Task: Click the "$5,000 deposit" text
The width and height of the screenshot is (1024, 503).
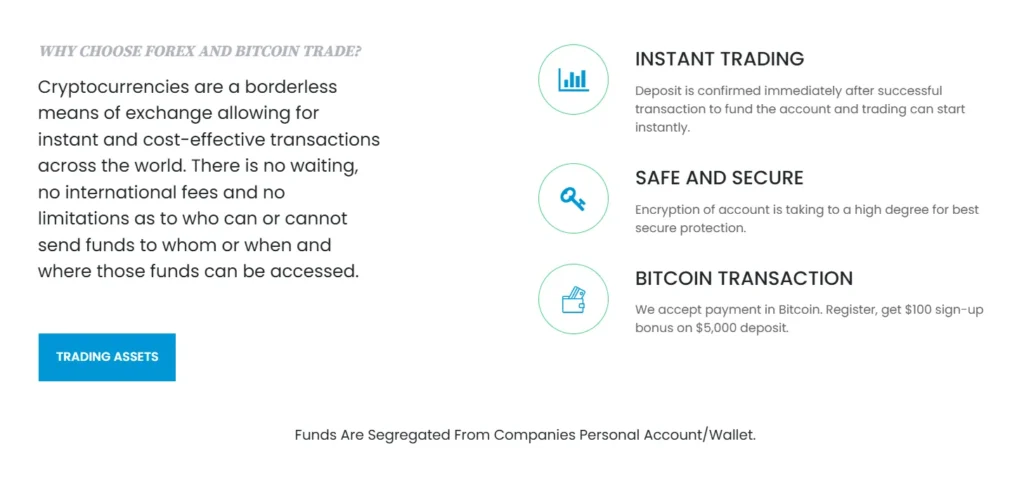Action: click(x=742, y=328)
